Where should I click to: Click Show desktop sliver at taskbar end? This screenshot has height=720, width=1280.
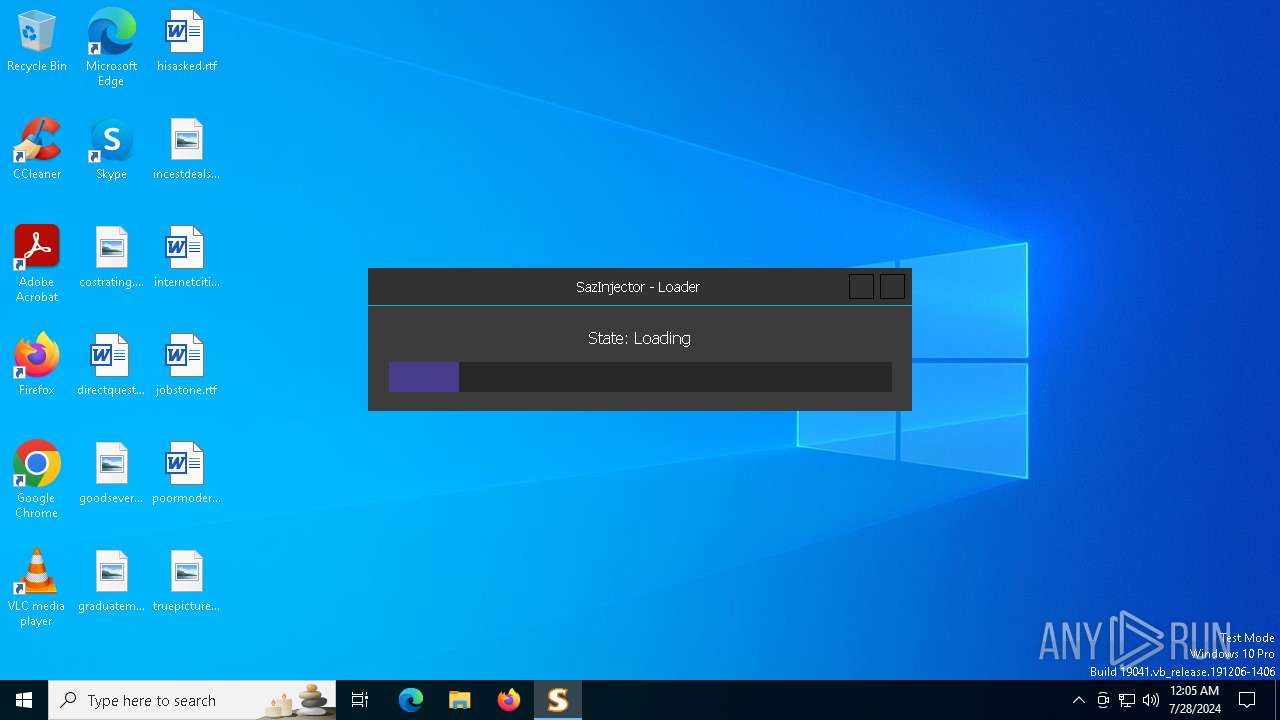pyautogui.click(x=1277, y=700)
